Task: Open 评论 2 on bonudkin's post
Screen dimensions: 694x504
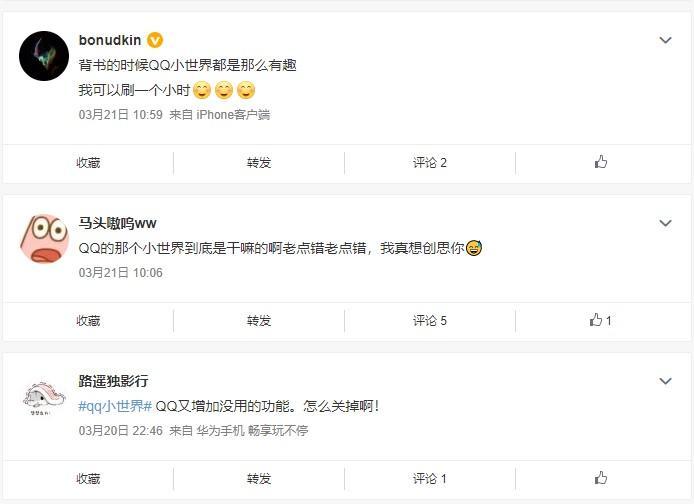Action: pos(430,162)
